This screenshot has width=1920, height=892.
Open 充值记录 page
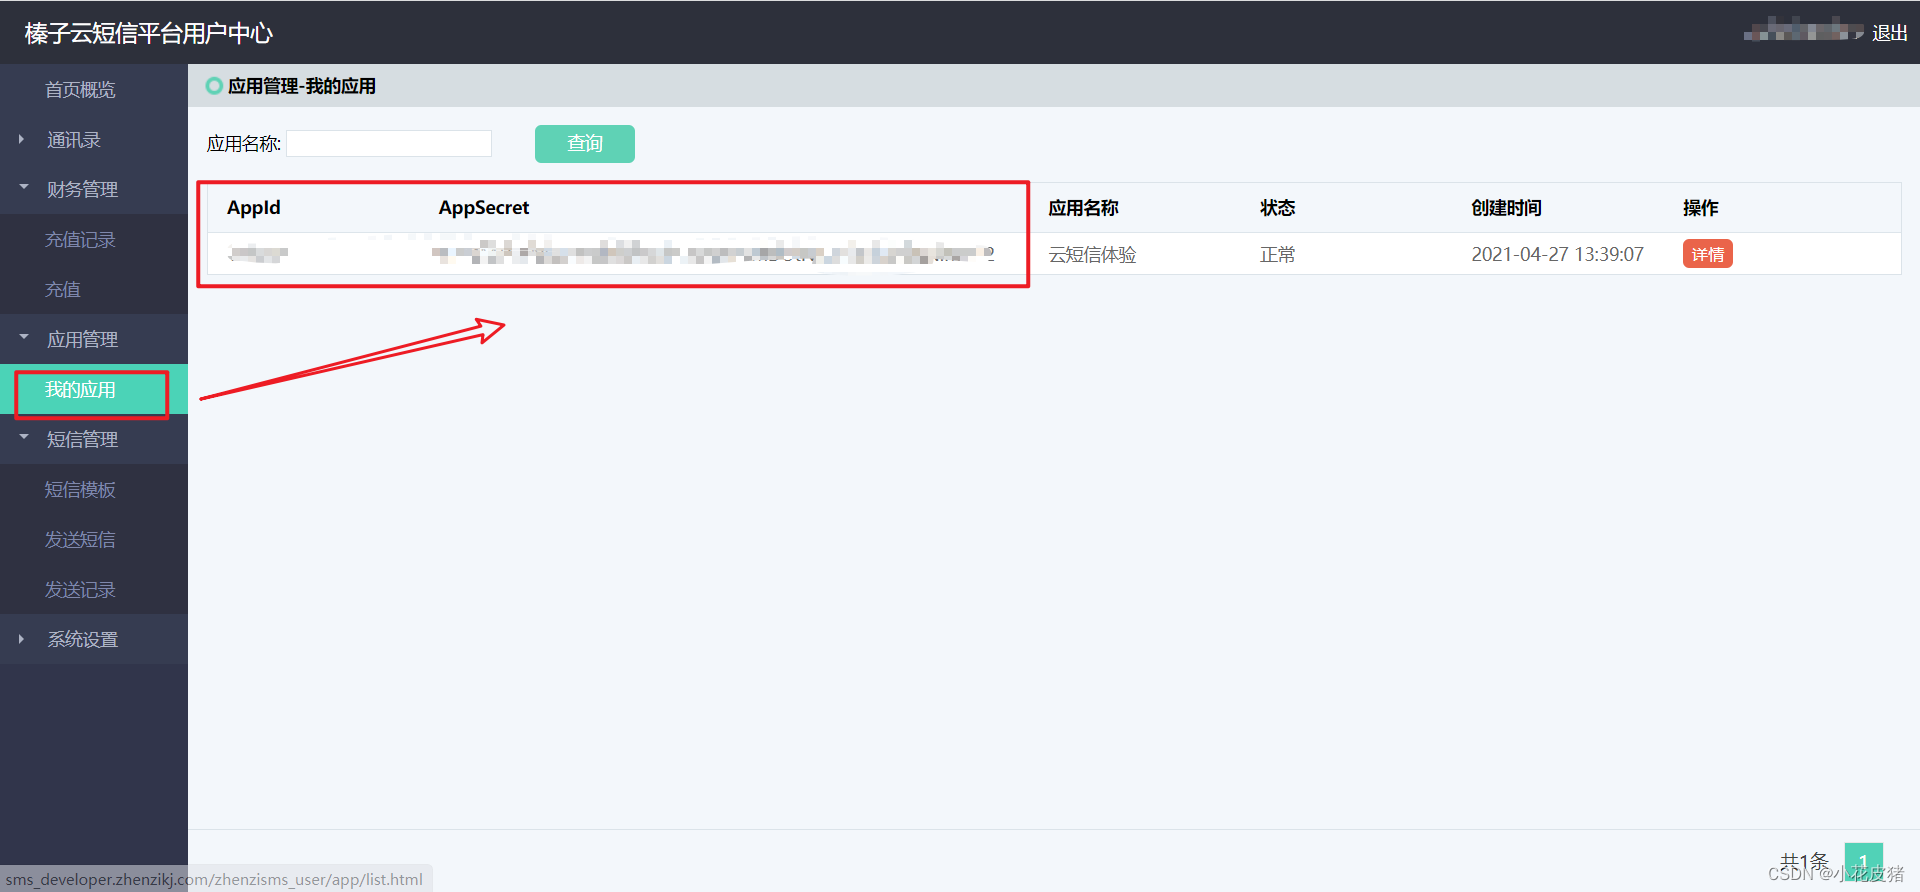pos(80,240)
